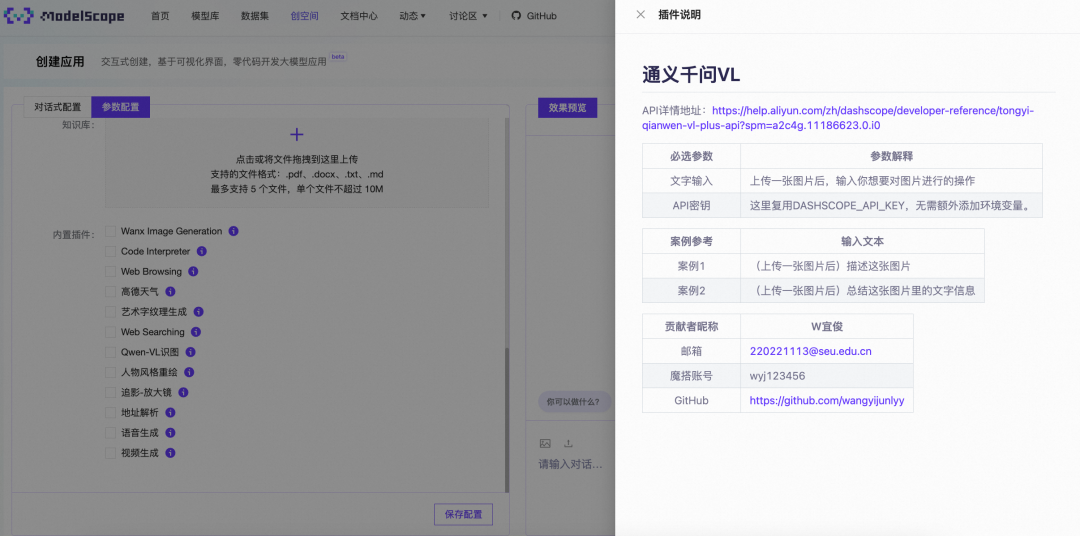Image resolution: width=1080 pixels, height=536 pixels.
Task: Go to 首页 in the navigation bar
Action: point(160,16)
